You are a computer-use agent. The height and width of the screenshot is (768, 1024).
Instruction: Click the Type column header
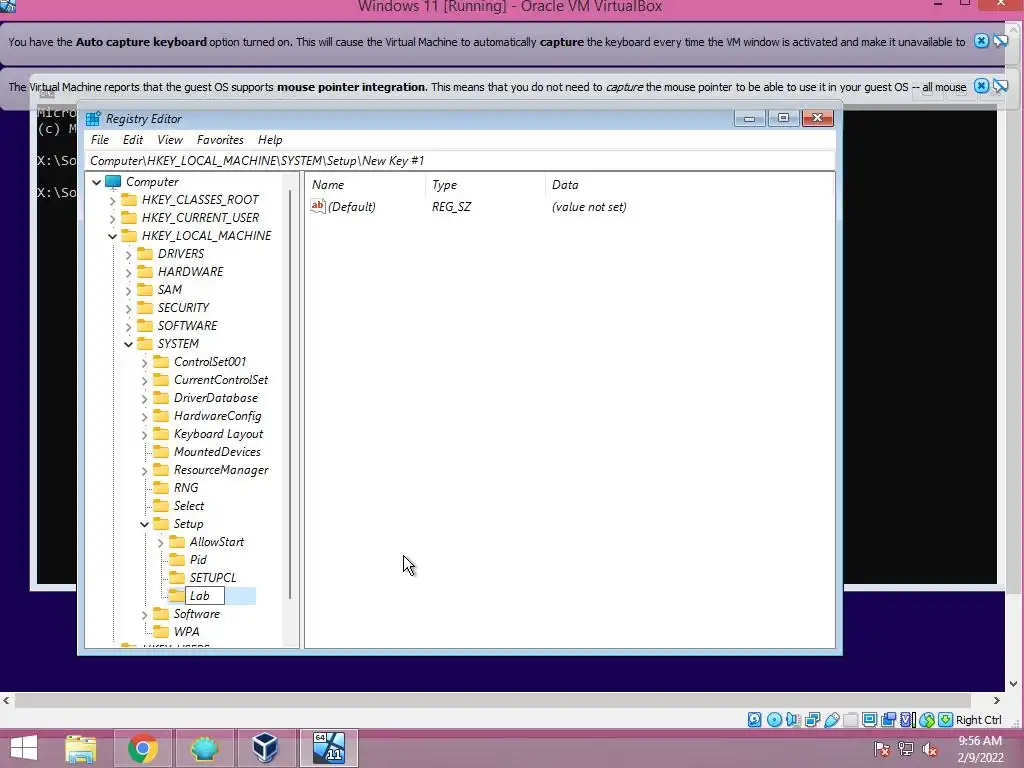pos(485,185)
